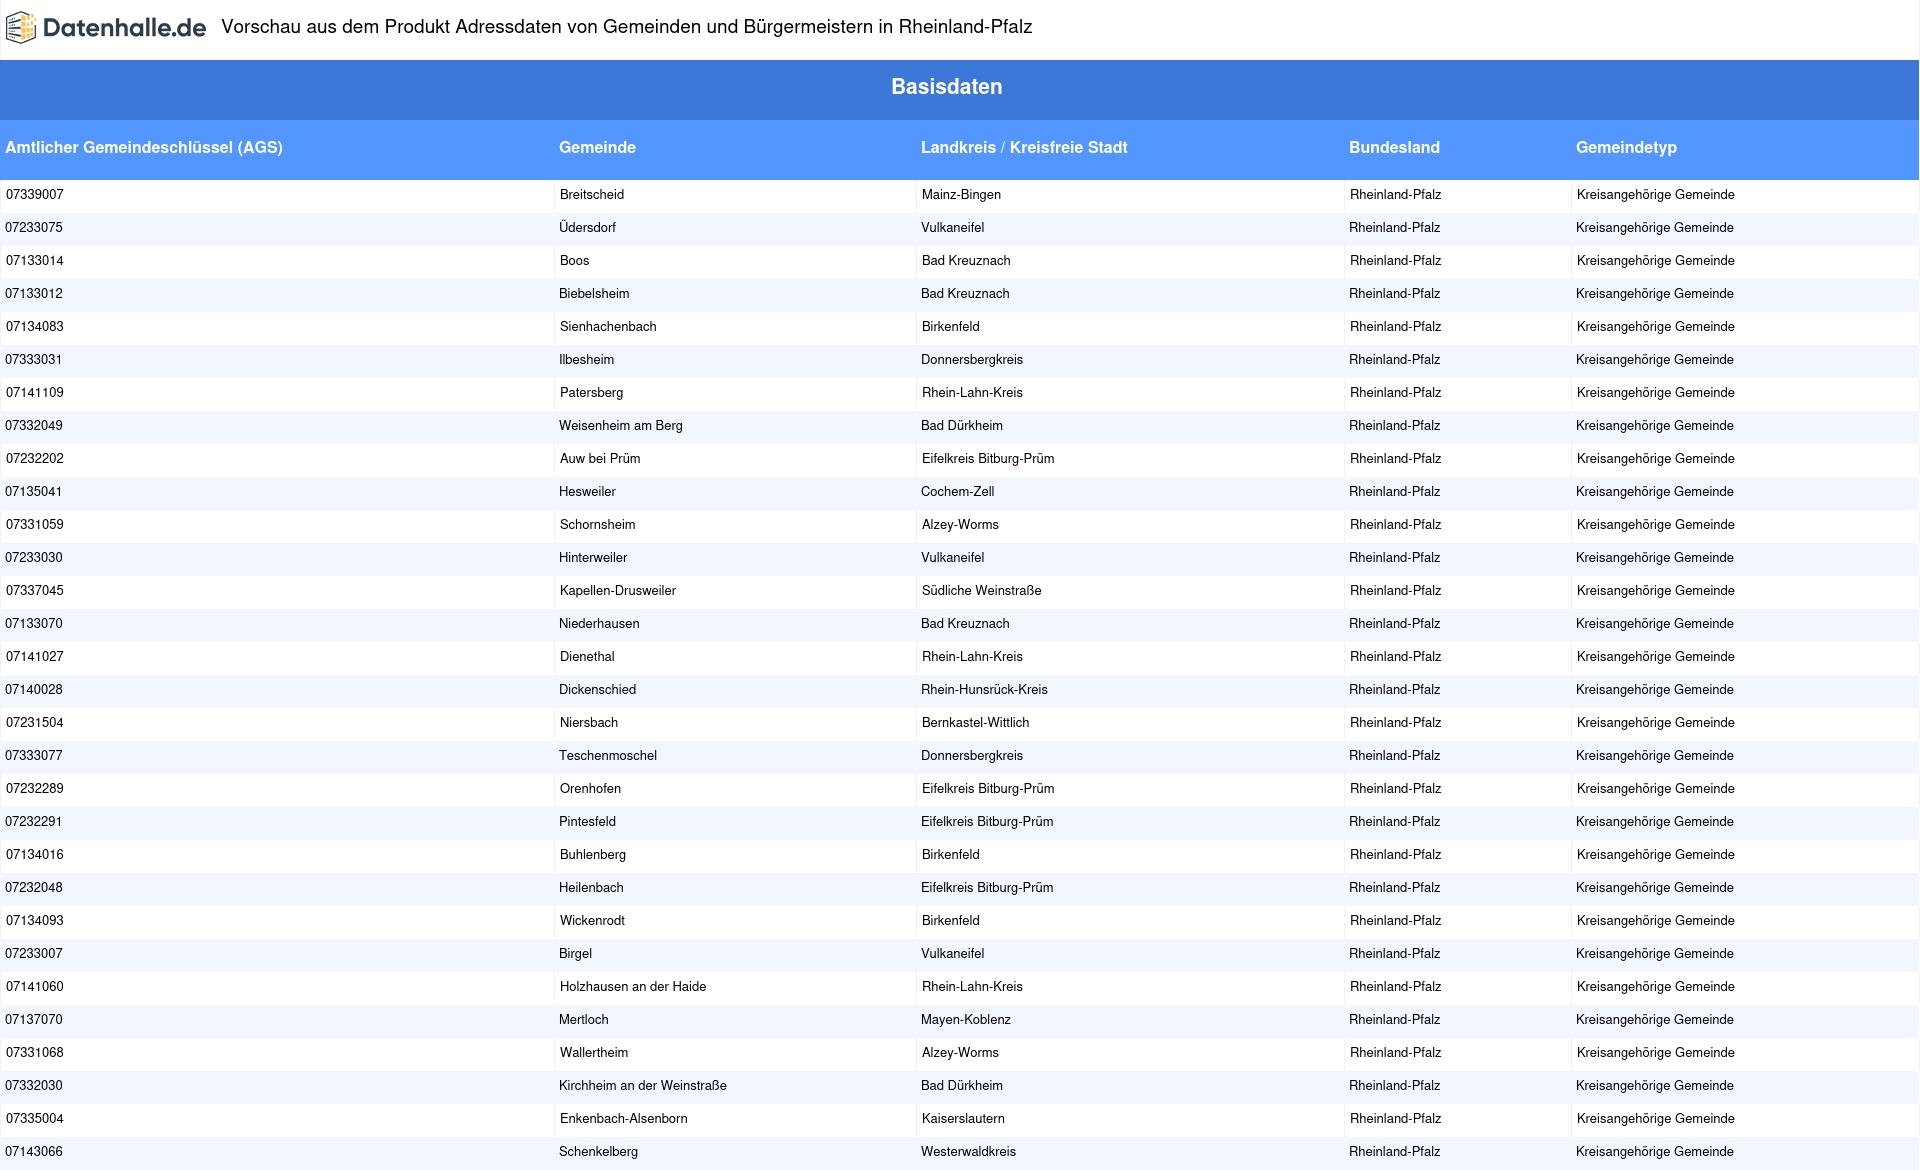
Task: Click the Niederhausen cell
Action: pos(735,624)
